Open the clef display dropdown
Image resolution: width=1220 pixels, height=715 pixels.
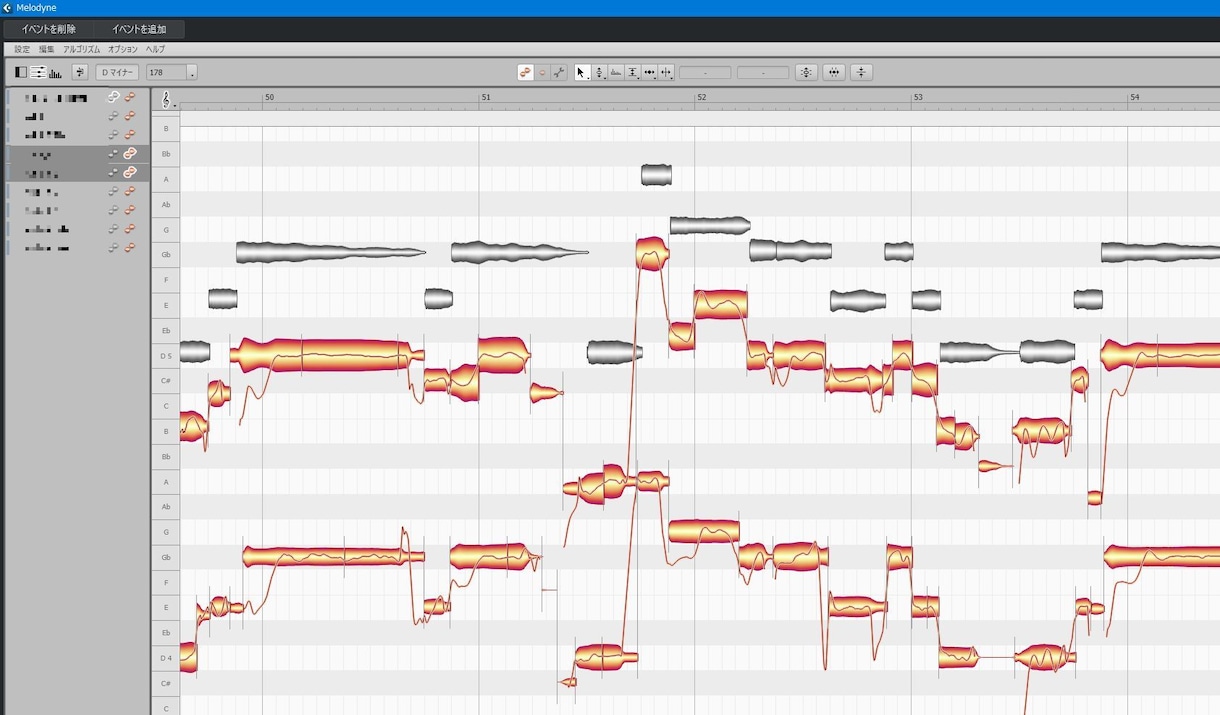[168, 99]
